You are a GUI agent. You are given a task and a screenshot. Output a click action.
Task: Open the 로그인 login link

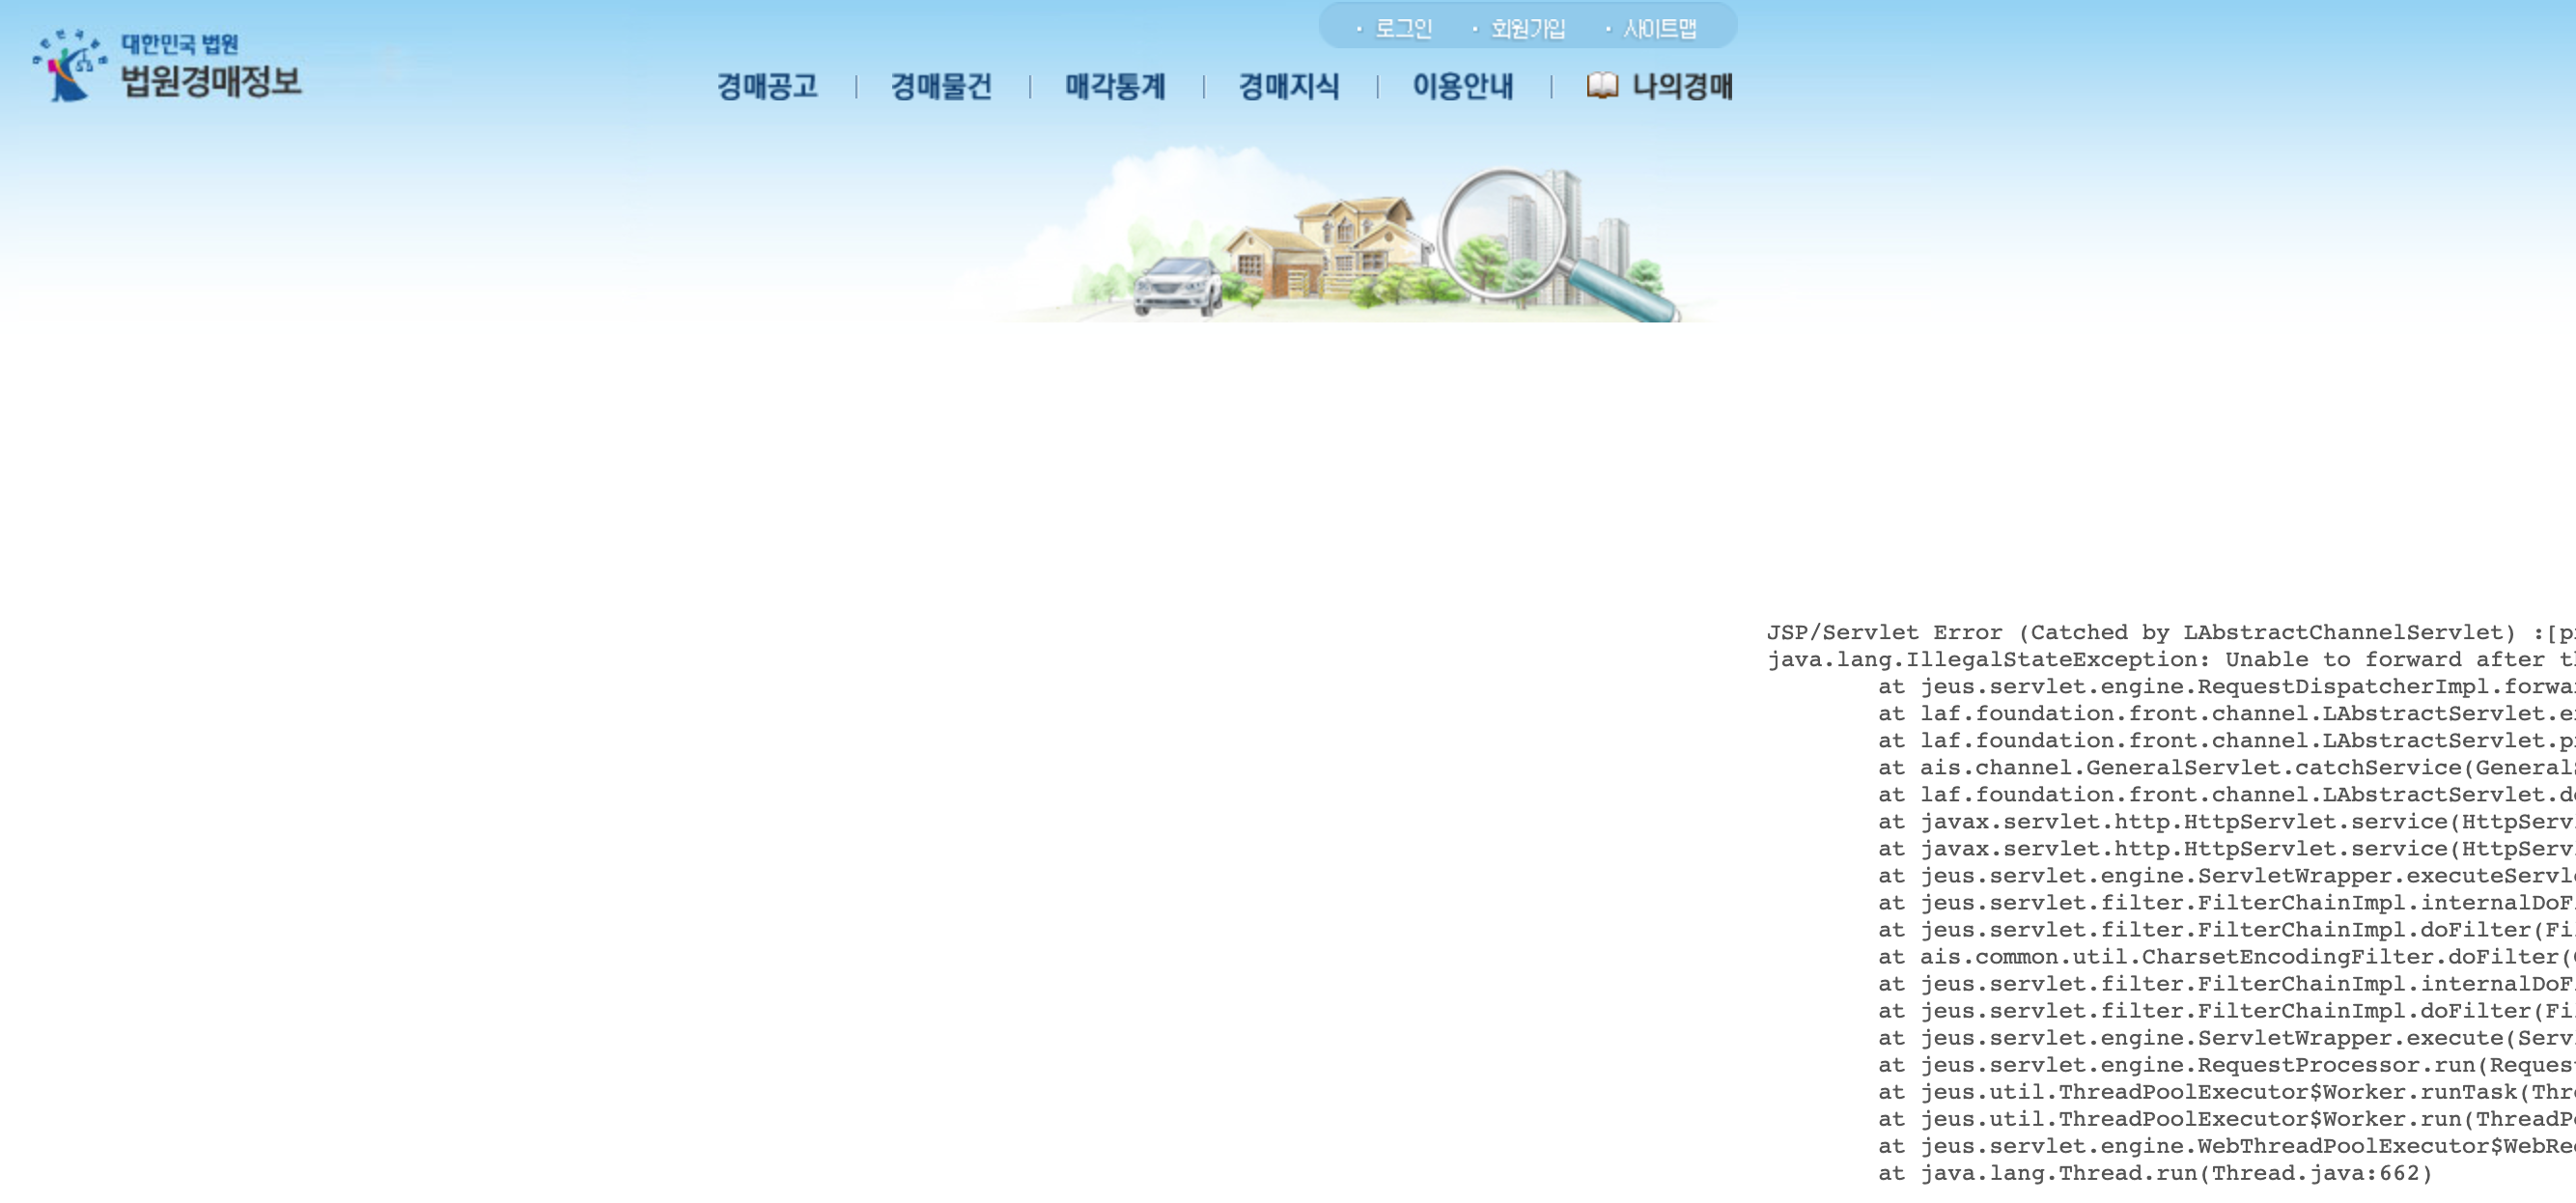[x=1403, y=29]
